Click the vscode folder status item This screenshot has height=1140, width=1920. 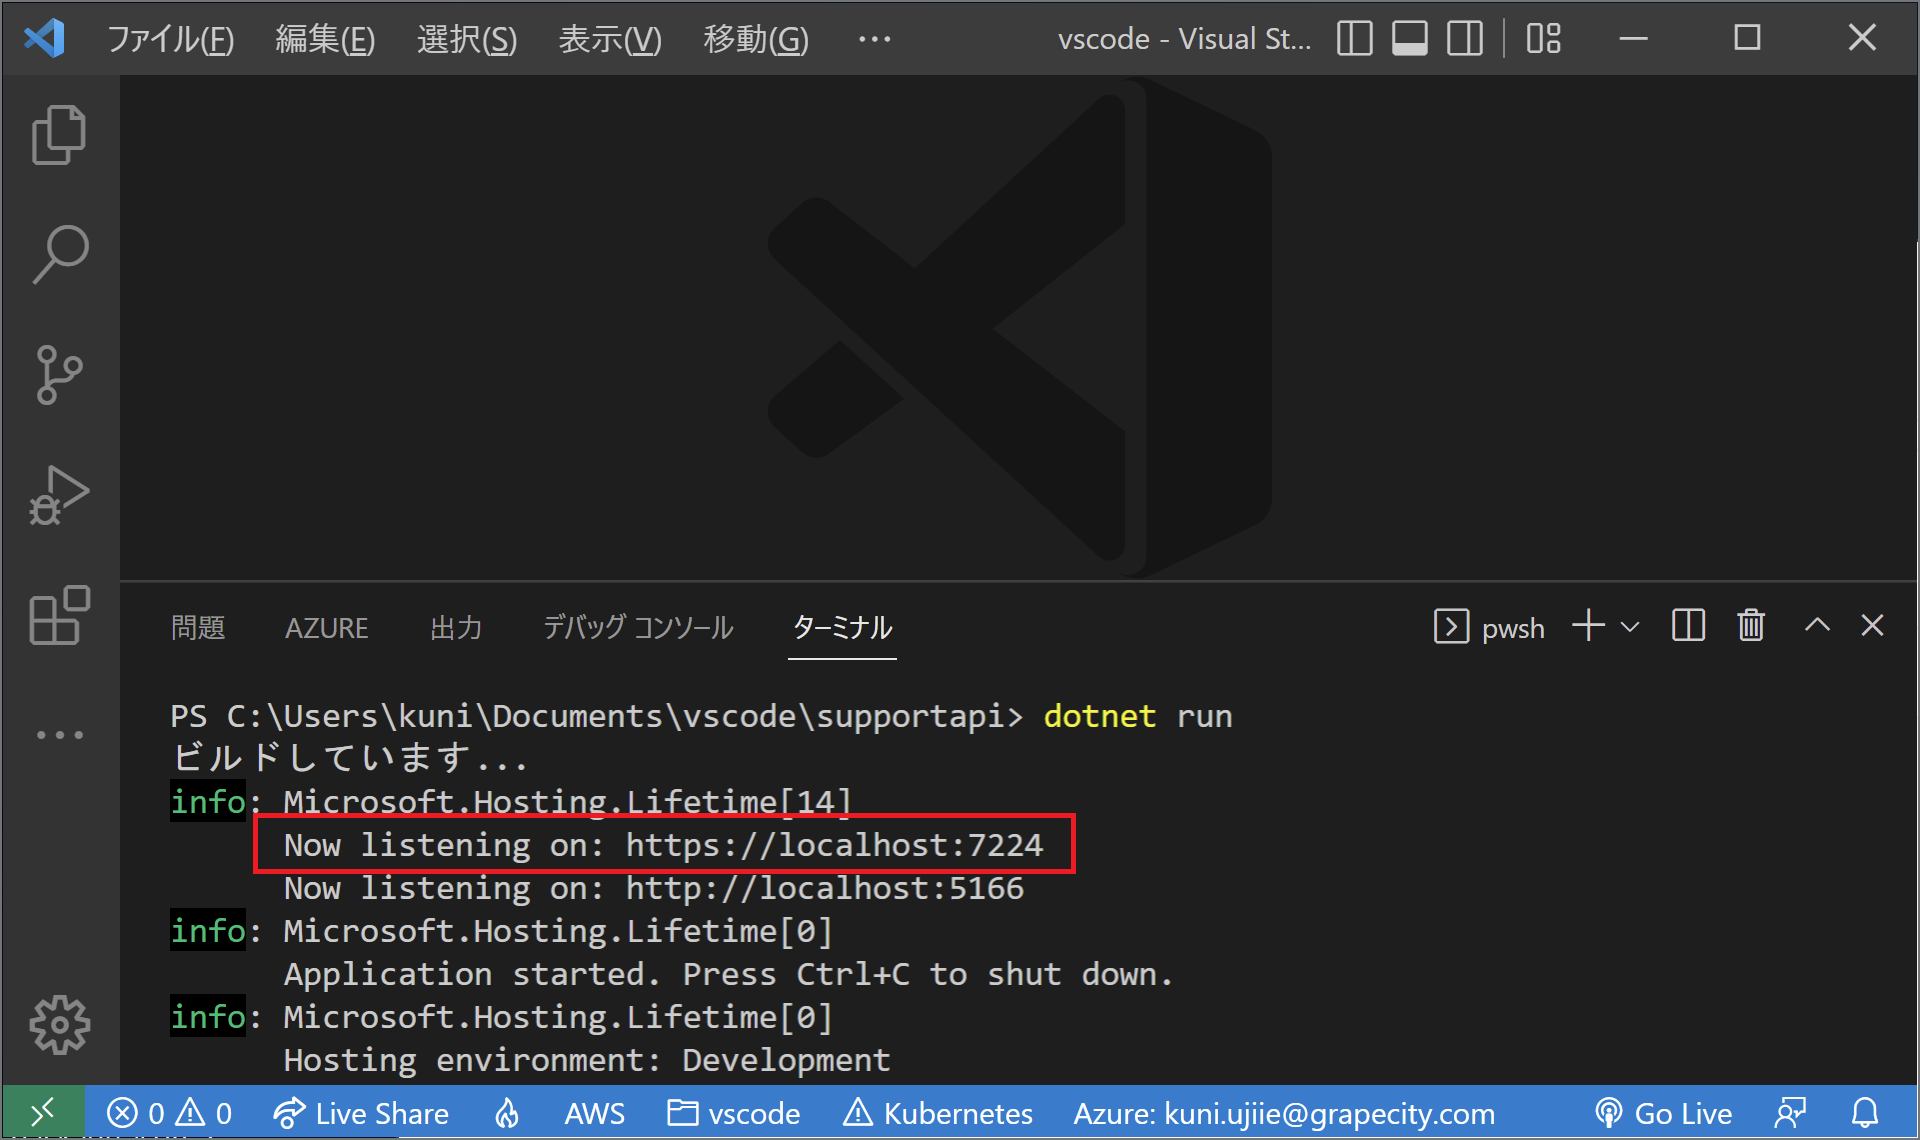[x=734, y=1113]
